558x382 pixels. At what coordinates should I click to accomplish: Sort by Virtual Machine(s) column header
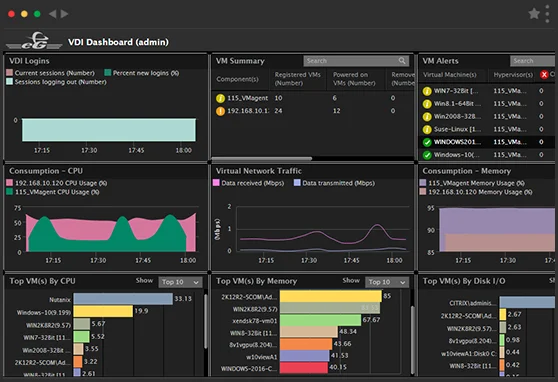(x=449, y=75)
